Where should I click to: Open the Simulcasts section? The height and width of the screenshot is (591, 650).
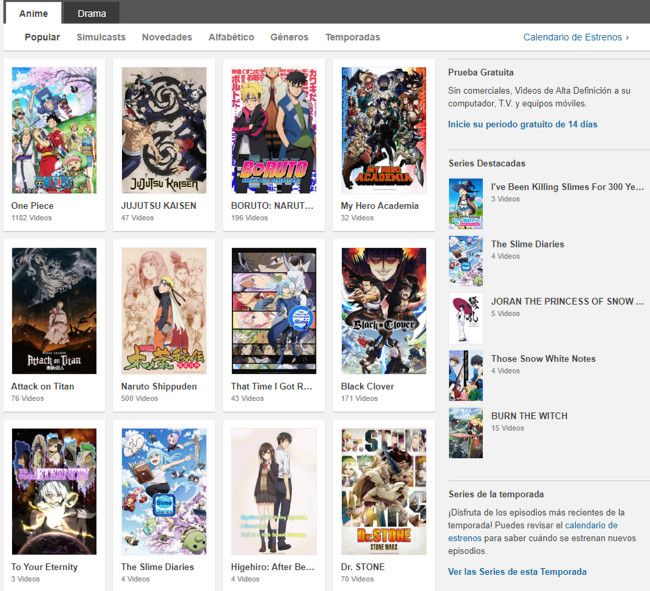point(101,37)
